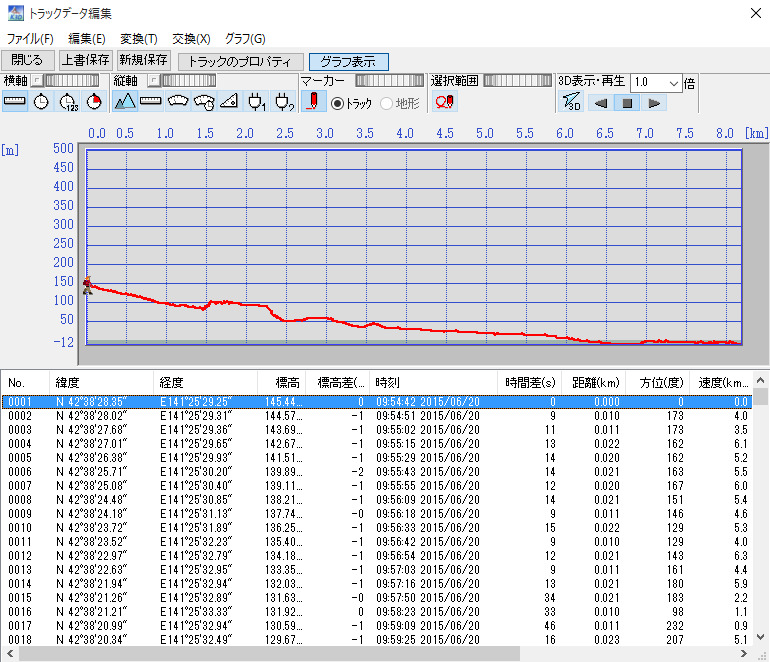Click the 上書保存 button
The width and height of the screenshot is (770, 662).
[85, 60]
